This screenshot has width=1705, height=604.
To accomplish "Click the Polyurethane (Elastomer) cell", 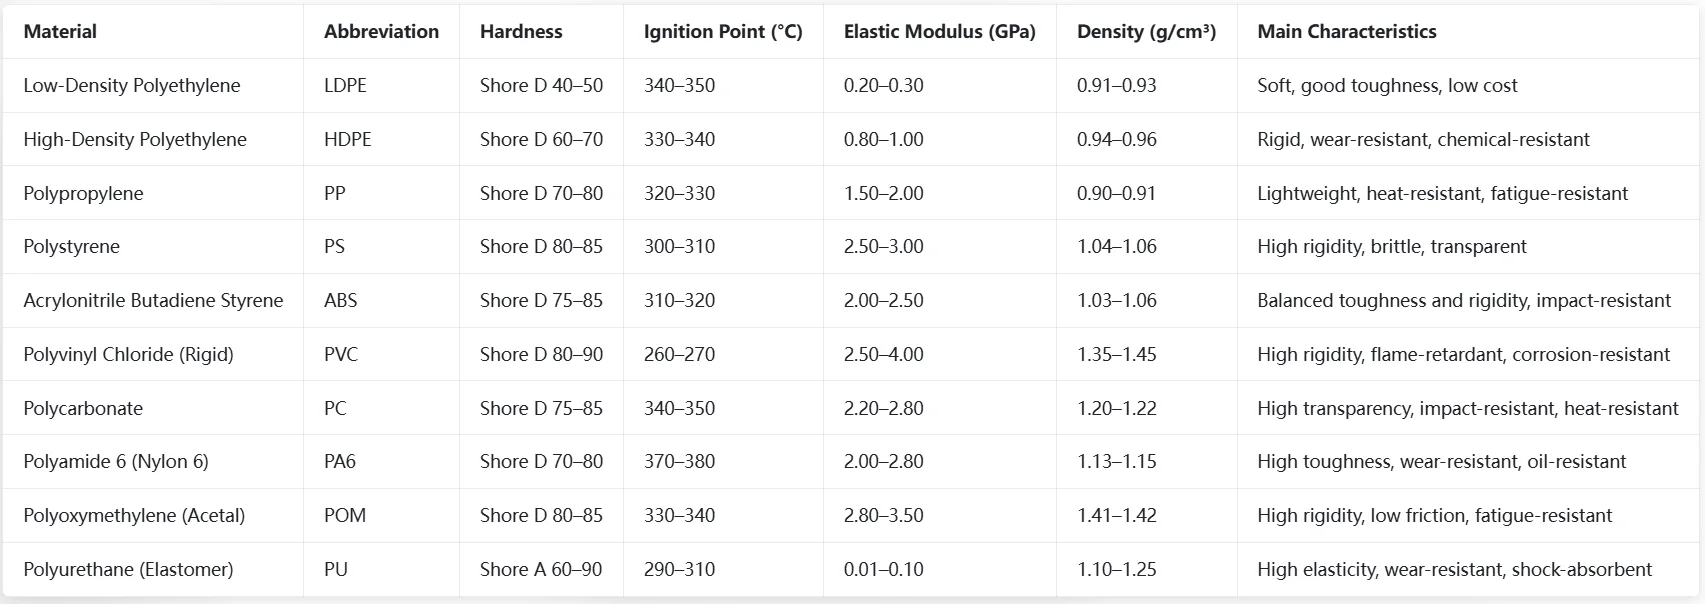I will tap(129, 570).
